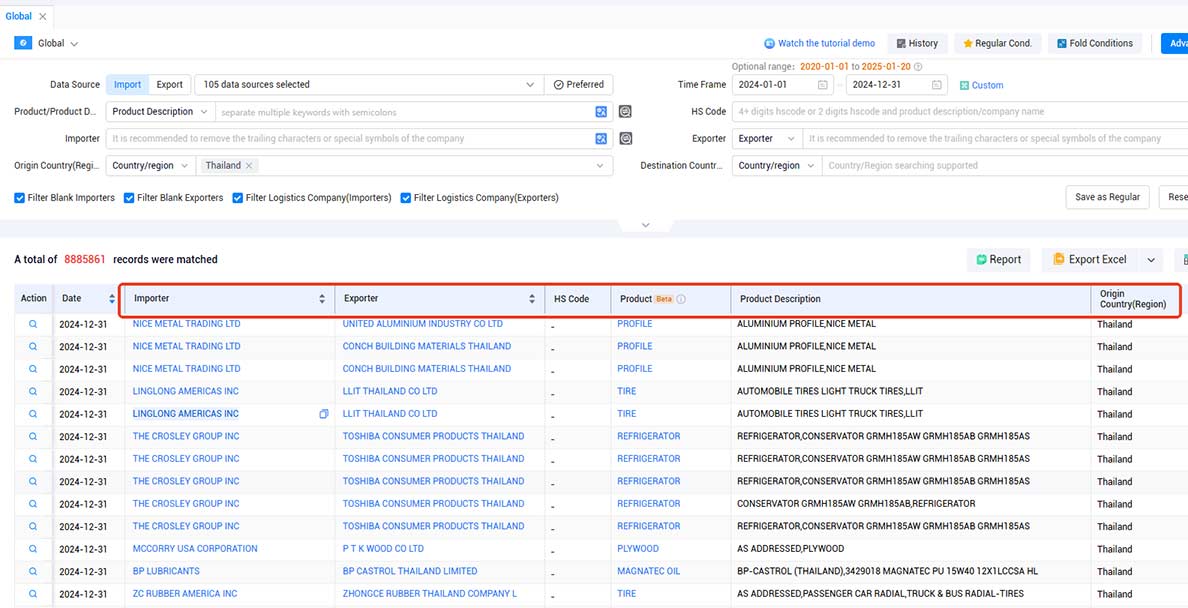Expand the Product Description type dropdown
Image resolution: width=1188 pixels, height=608 pixels.
click(160, 111)
